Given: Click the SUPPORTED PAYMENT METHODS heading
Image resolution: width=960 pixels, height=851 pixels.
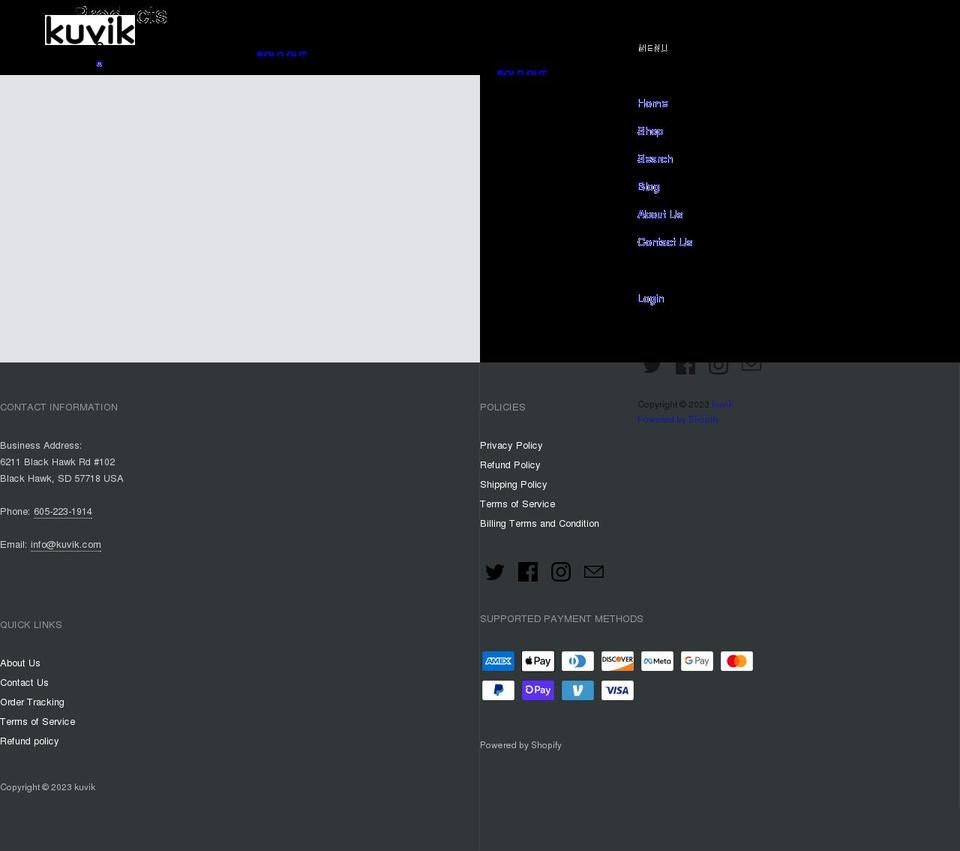Looking at the screenshot, I should point(561,619).
